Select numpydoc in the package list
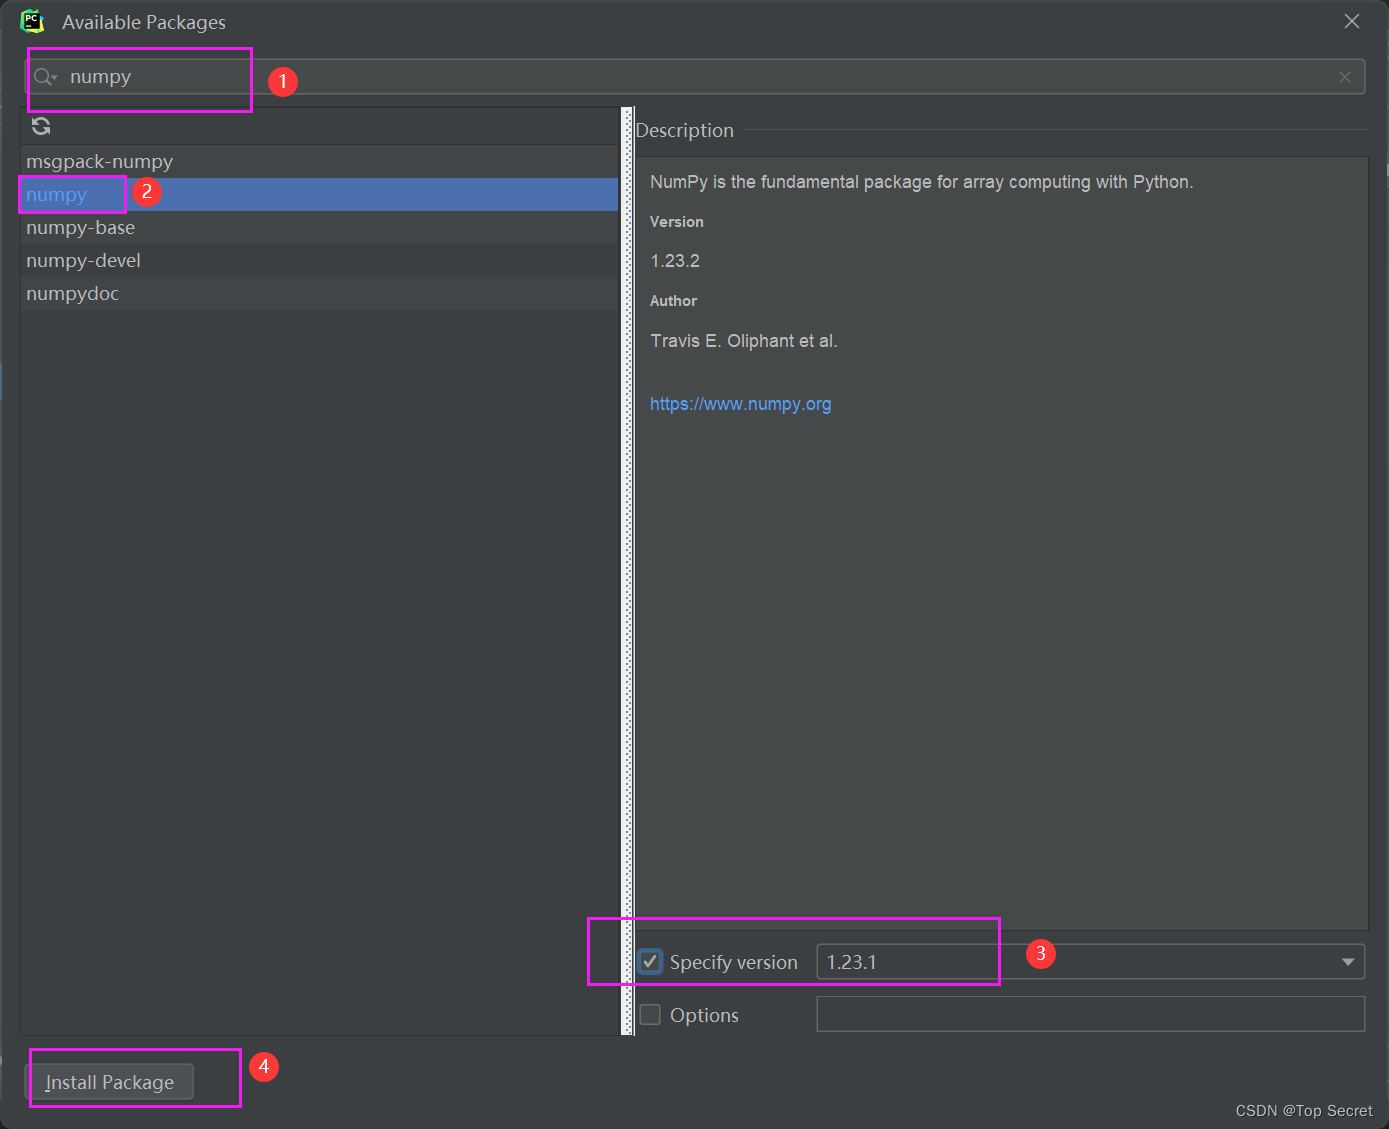The image size is (1389, 1129). click(319, 293)
